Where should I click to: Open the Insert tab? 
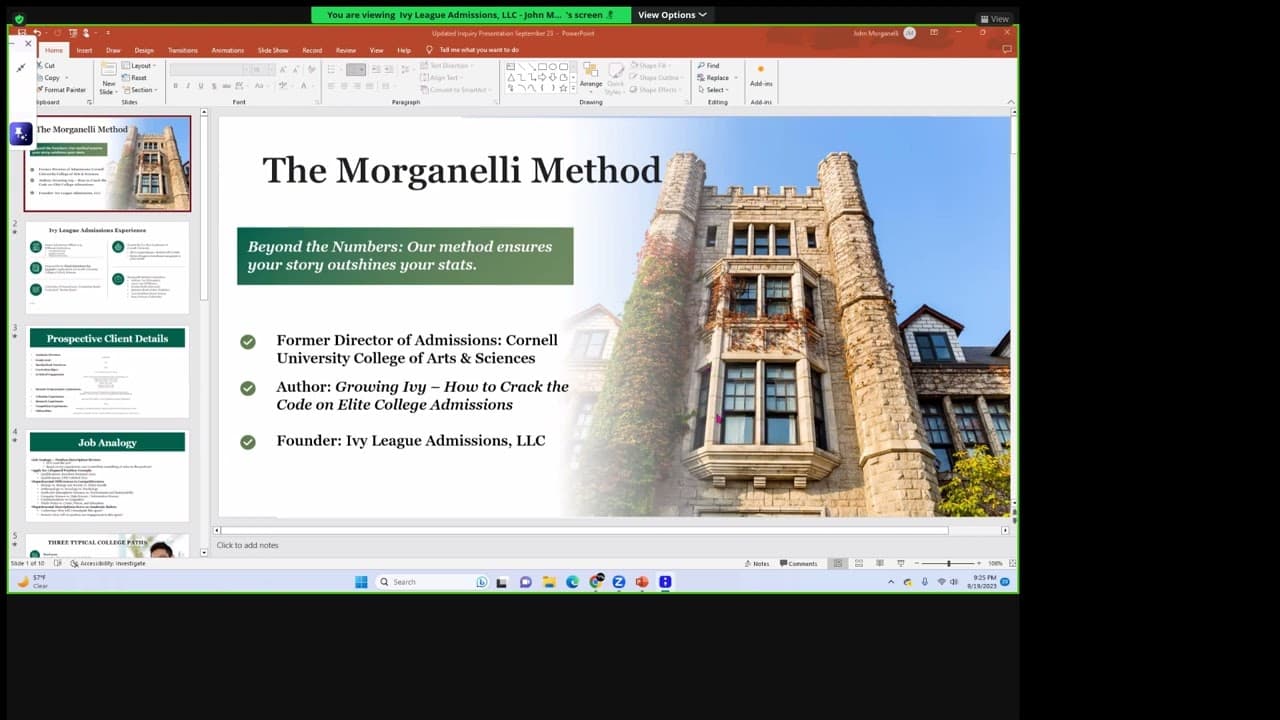tap(84, 50)
